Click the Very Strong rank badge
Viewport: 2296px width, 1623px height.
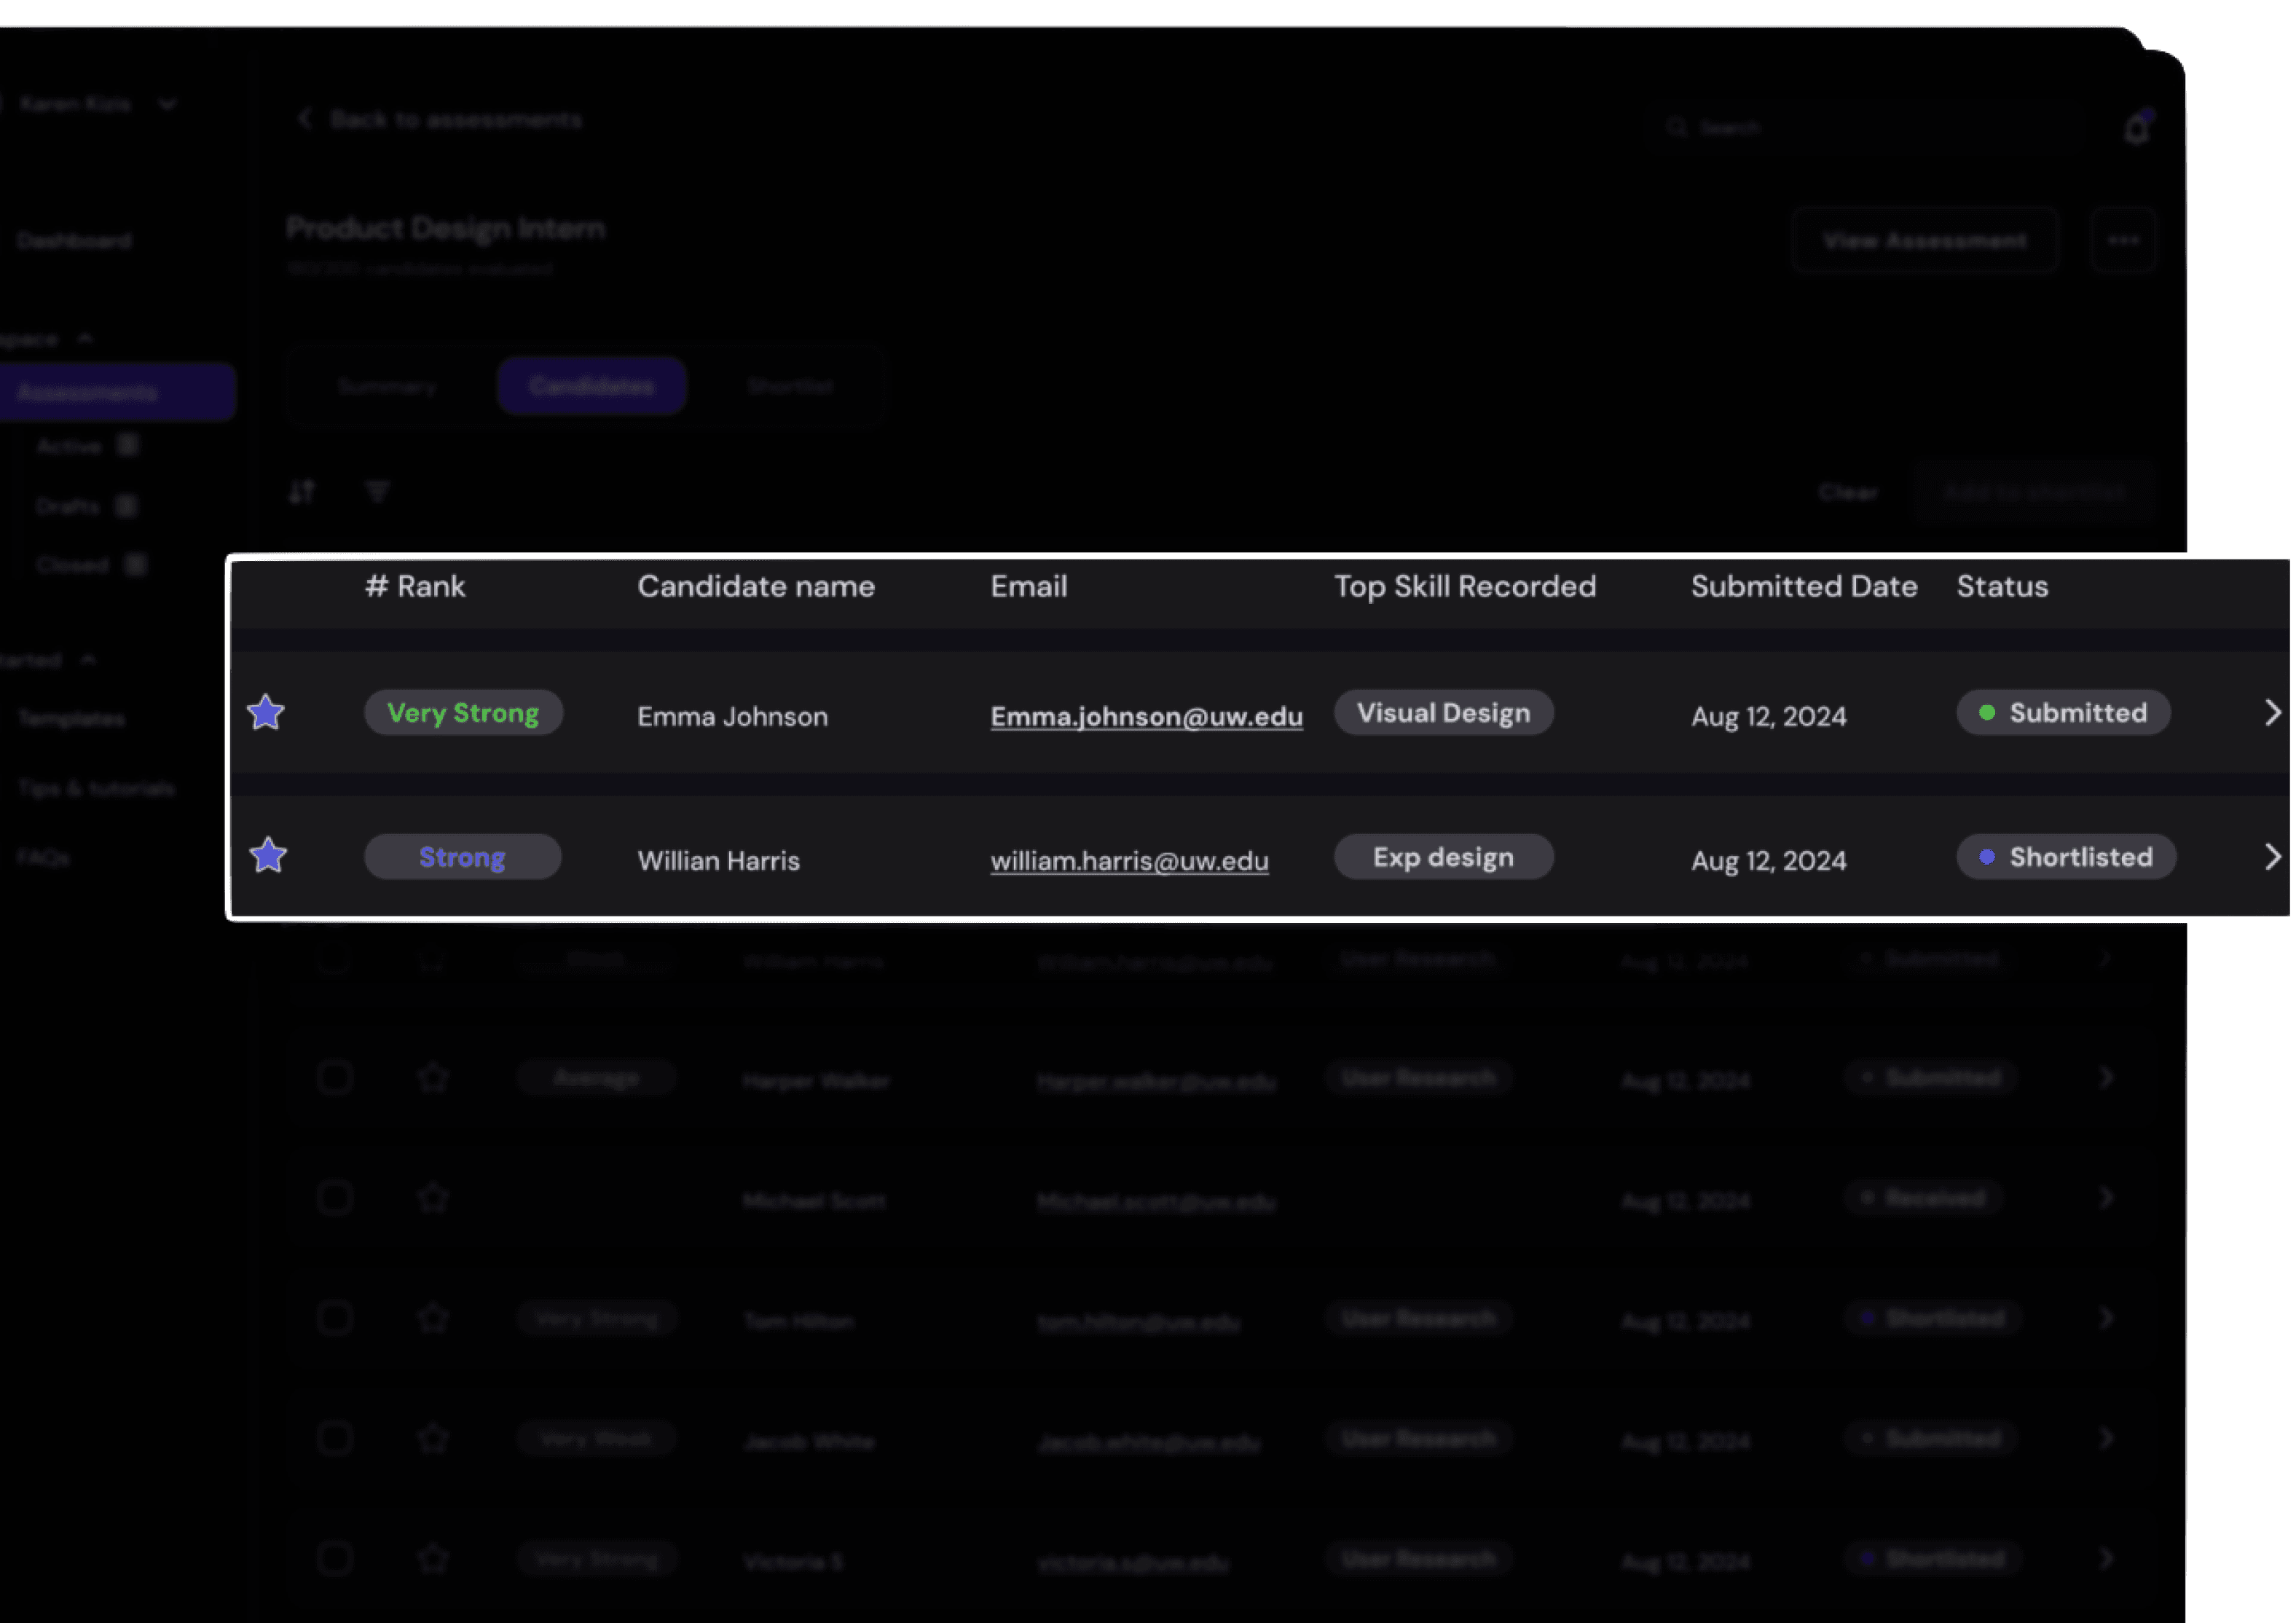tap(463, 713)
